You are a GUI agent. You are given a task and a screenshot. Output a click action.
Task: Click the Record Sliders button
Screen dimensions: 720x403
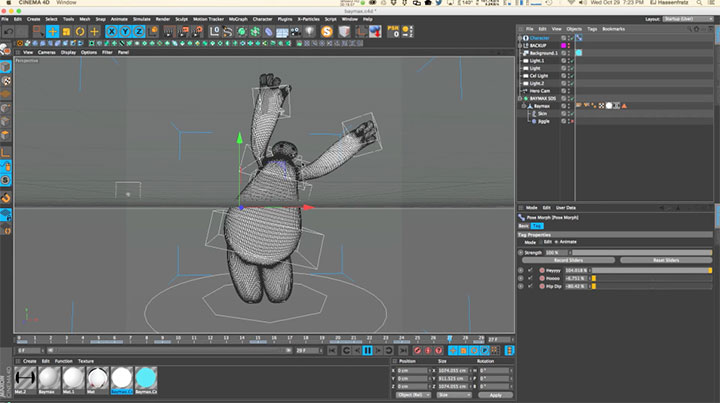click(568, 260)
